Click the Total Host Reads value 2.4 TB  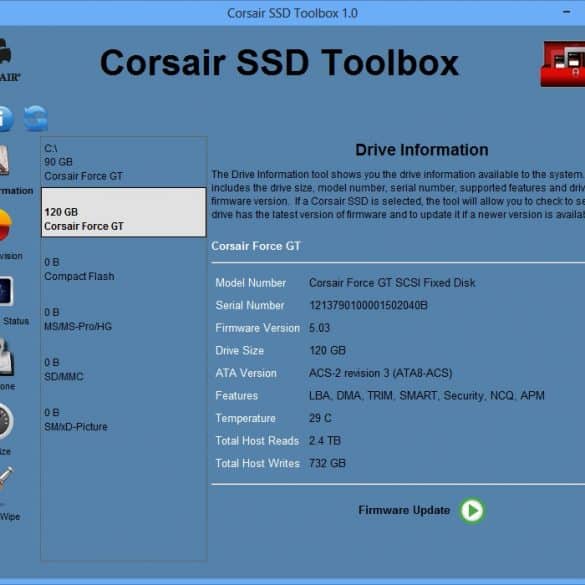click(325, 441)
